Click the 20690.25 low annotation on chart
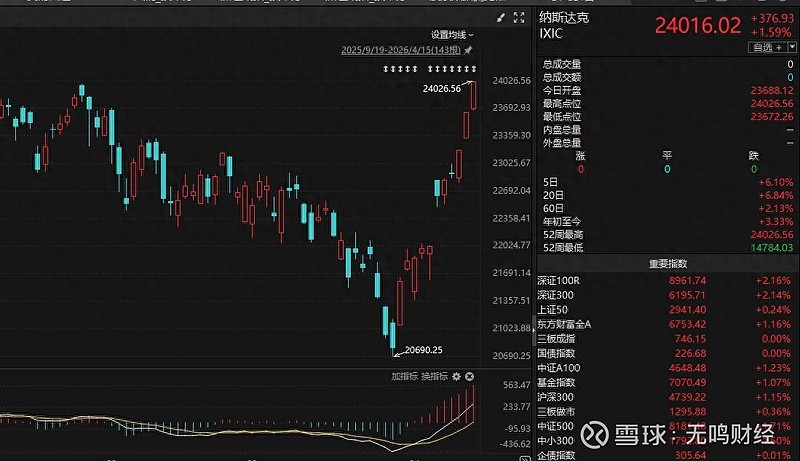 (423, 350)
